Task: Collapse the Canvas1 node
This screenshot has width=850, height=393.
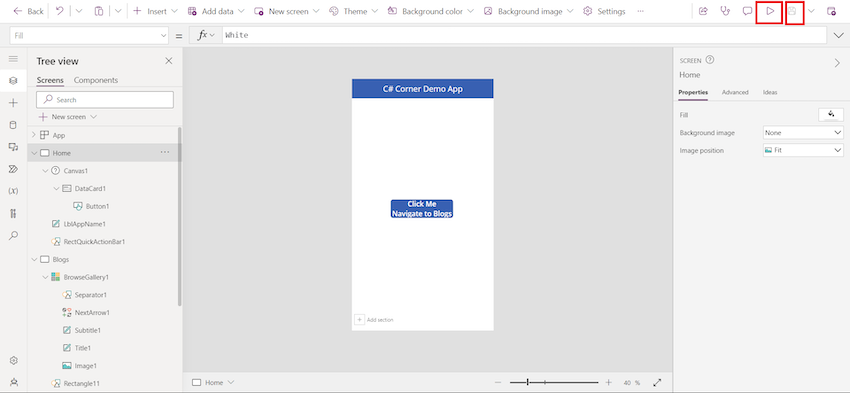Action: [45, 171]
